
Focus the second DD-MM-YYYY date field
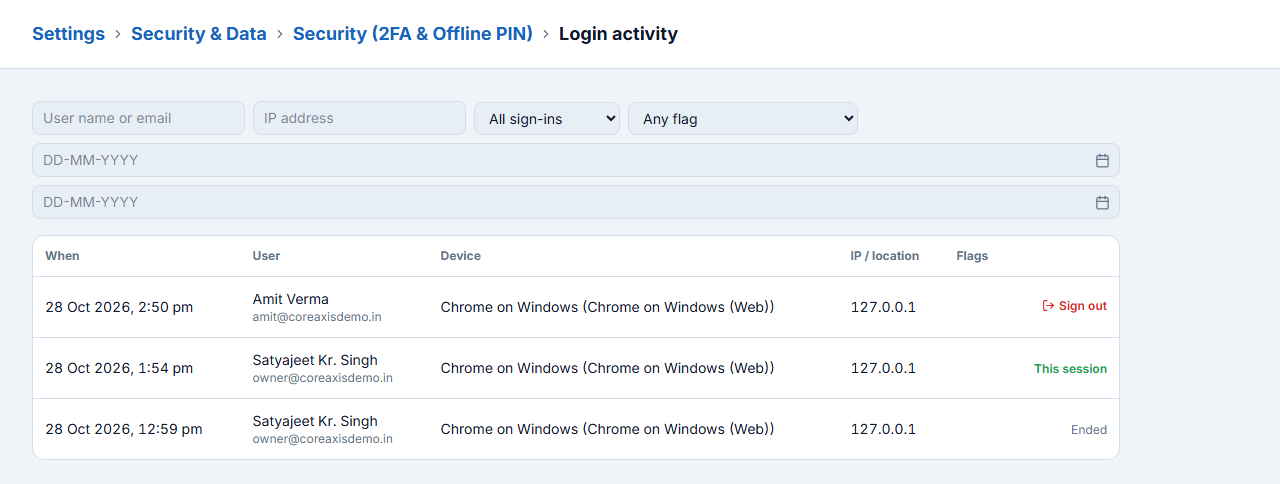tap(576, 202)
